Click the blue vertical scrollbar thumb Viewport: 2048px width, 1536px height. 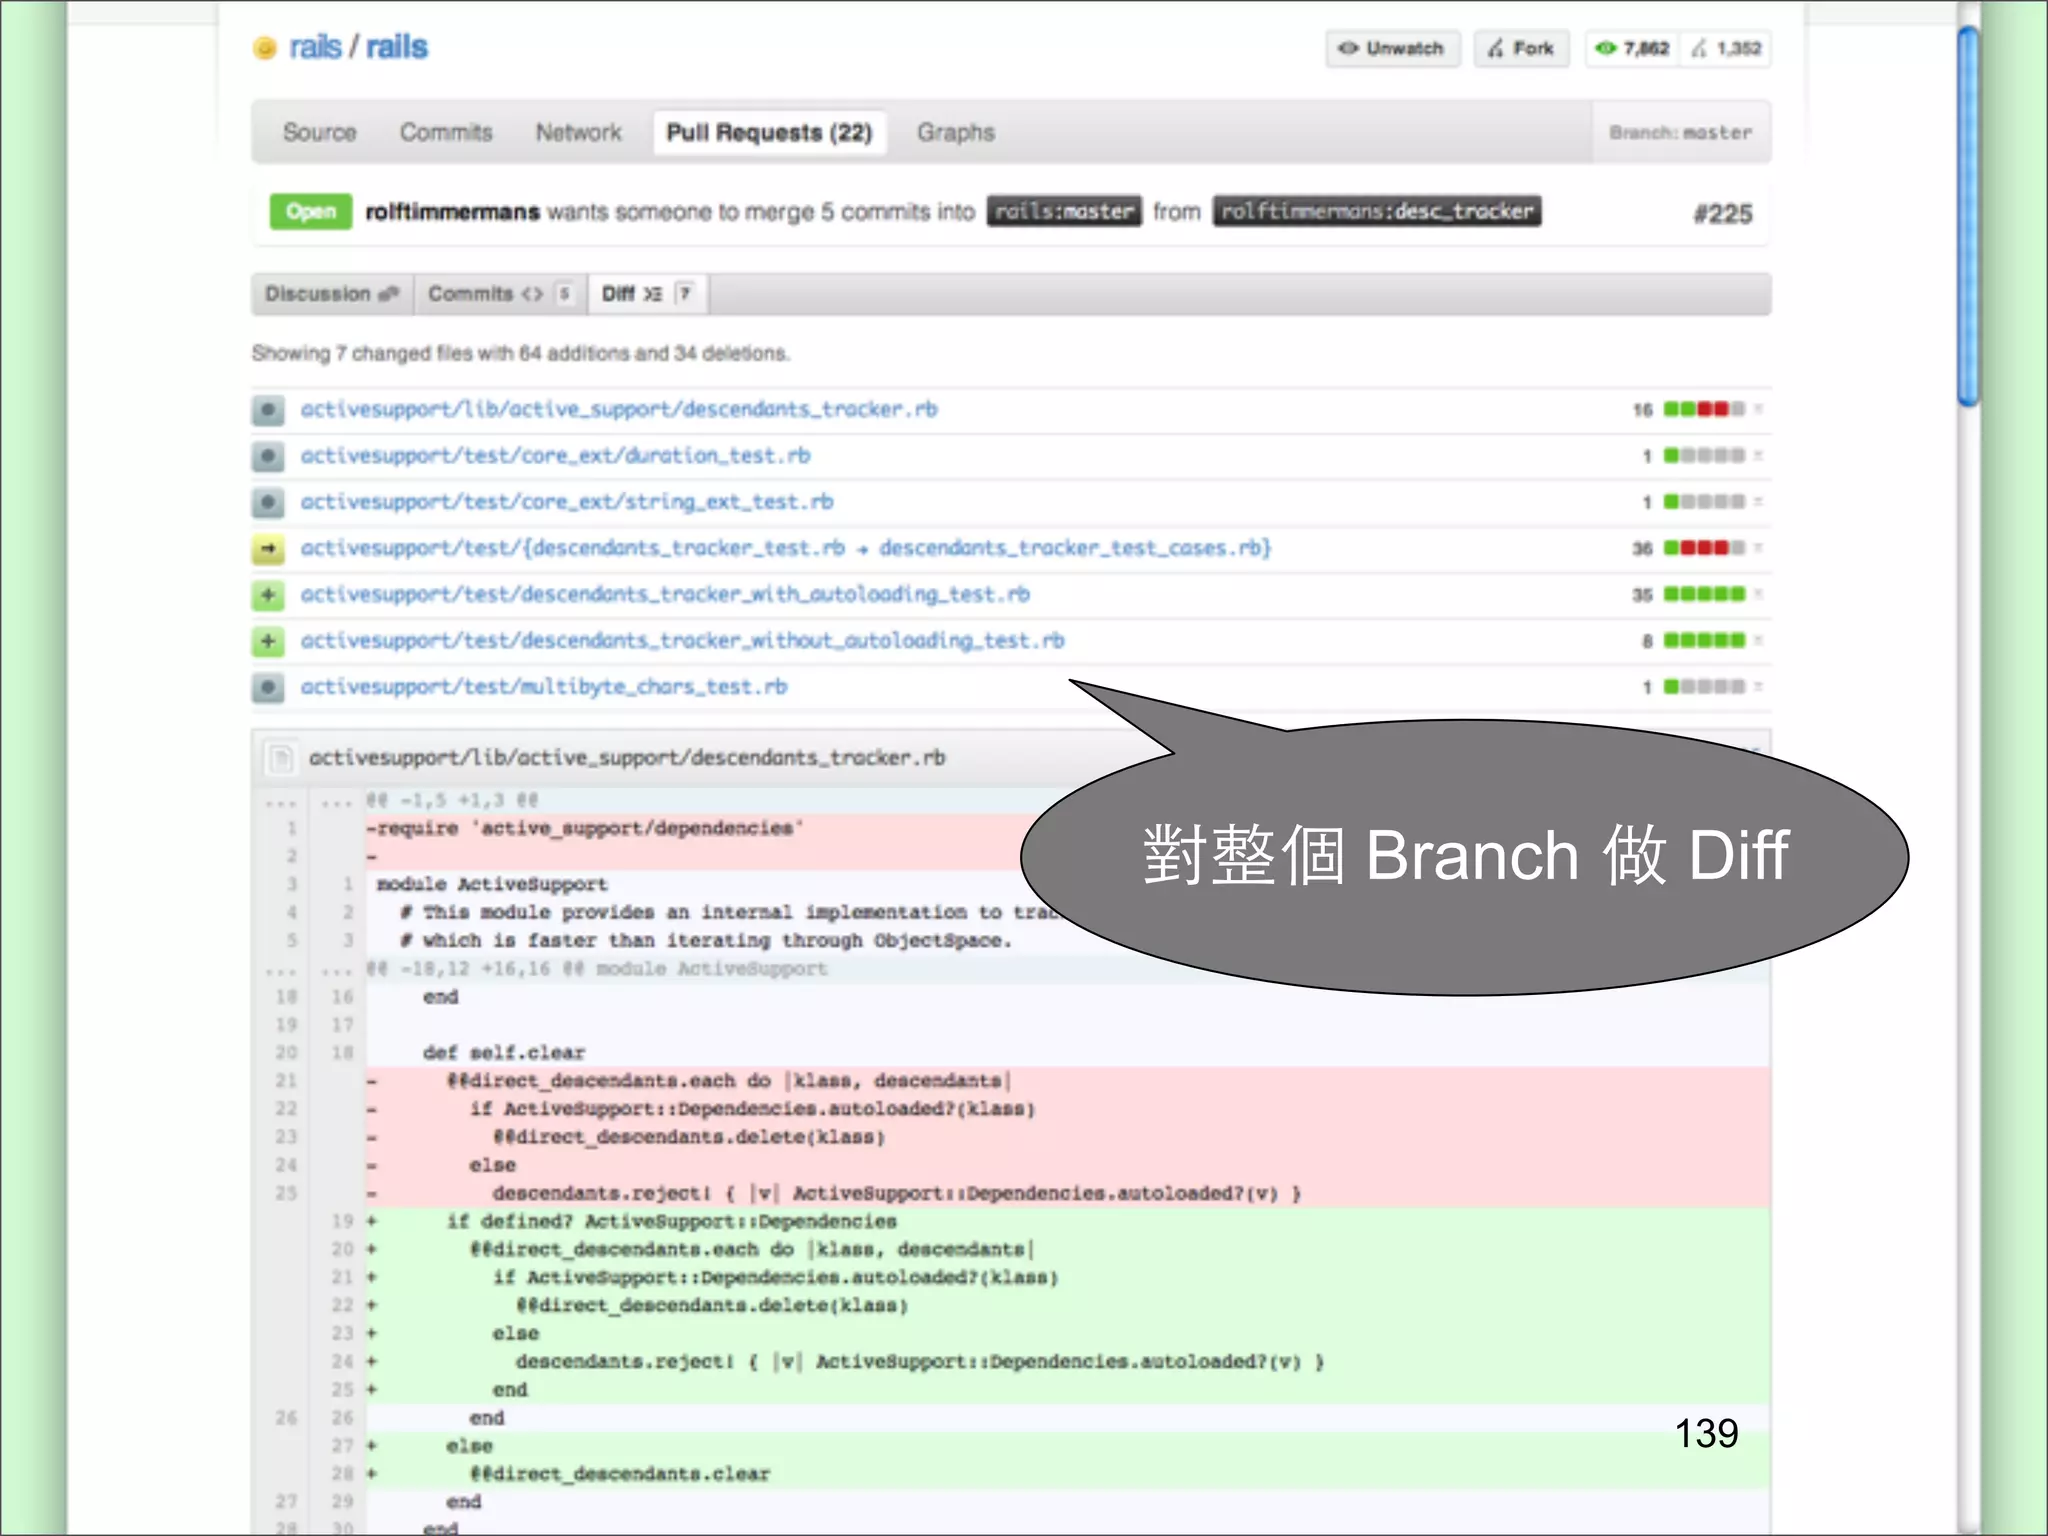1968,215
